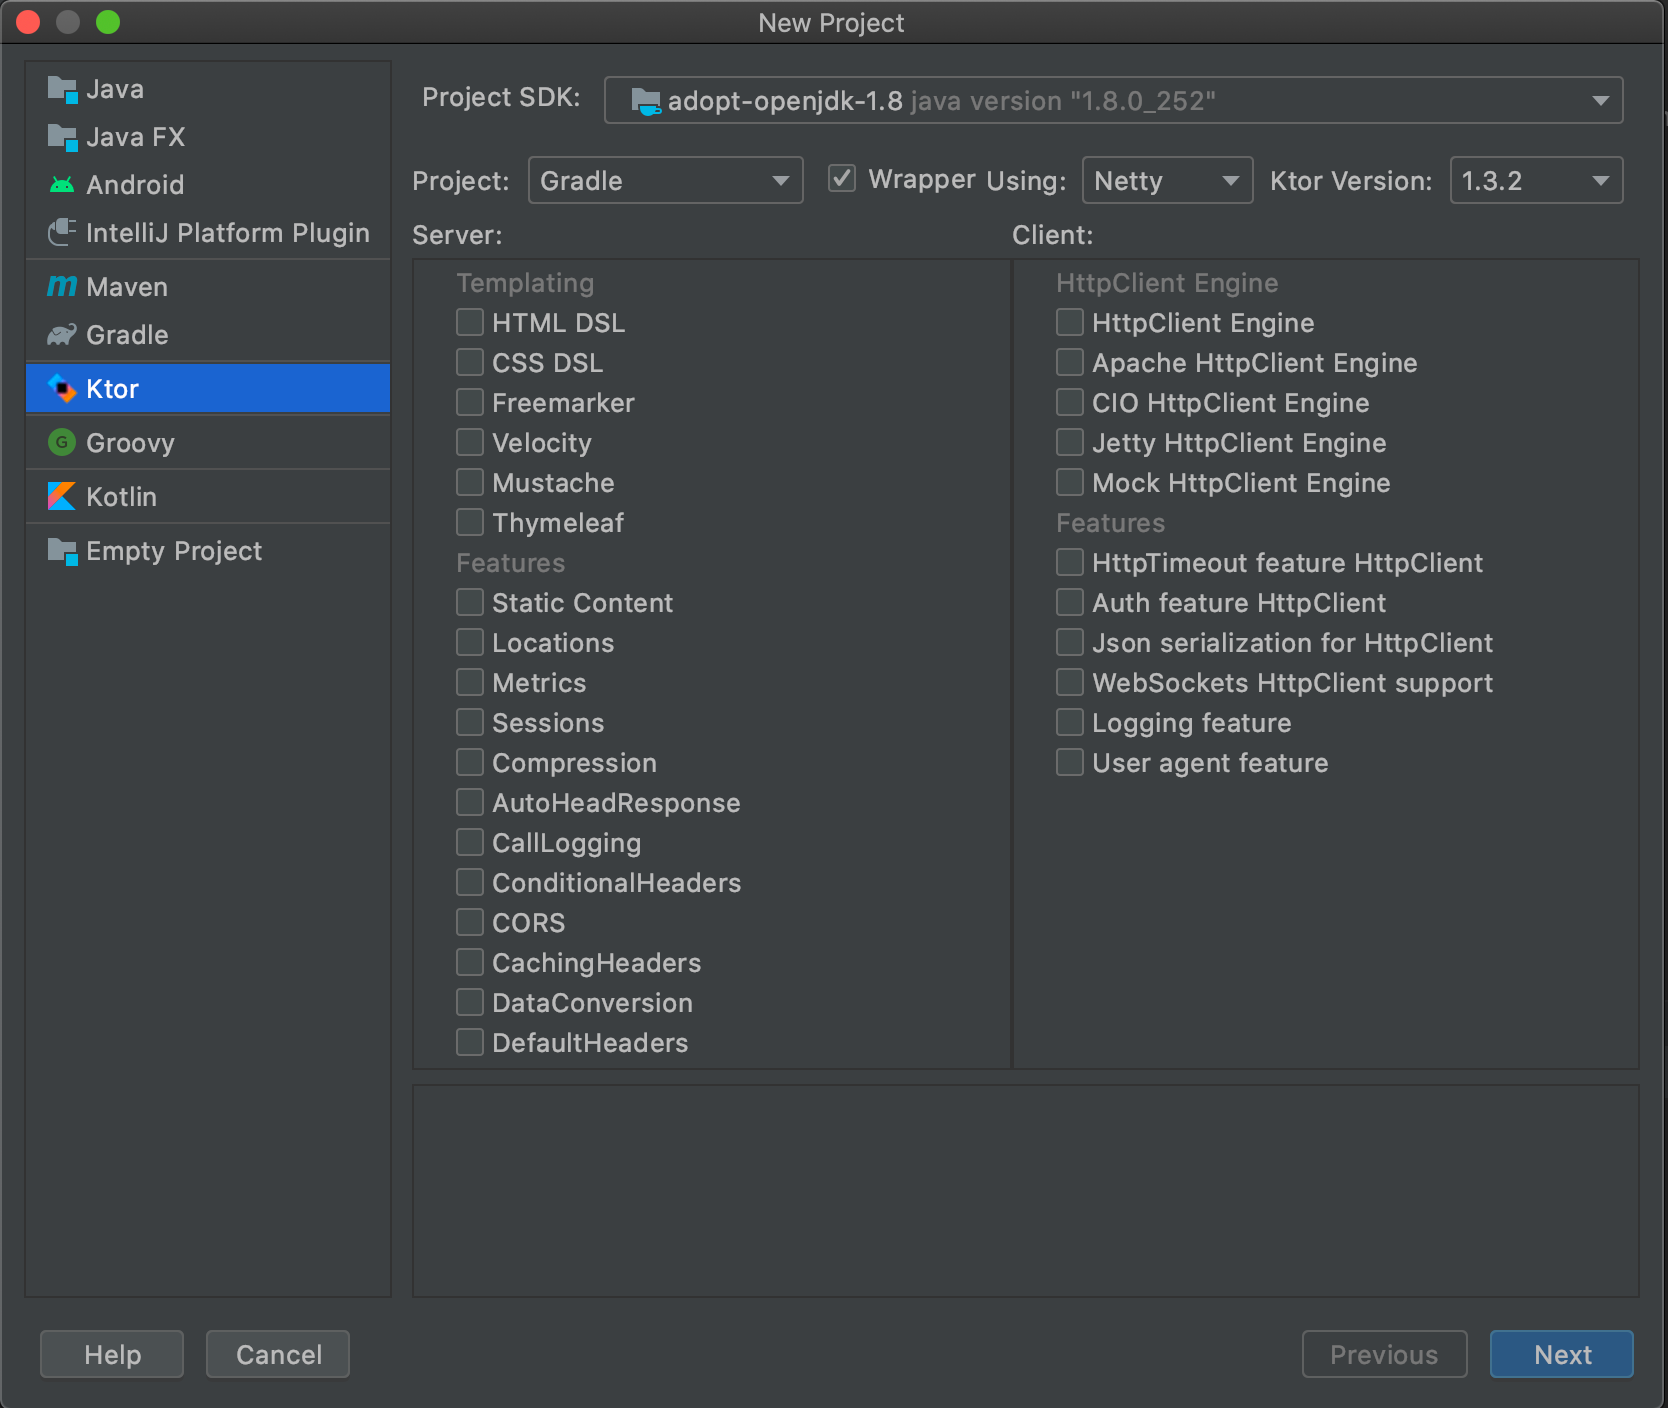The image size is (1668, 1408).
Task: Toggle the Locations feature checkbox
Action: coord(470,642)
